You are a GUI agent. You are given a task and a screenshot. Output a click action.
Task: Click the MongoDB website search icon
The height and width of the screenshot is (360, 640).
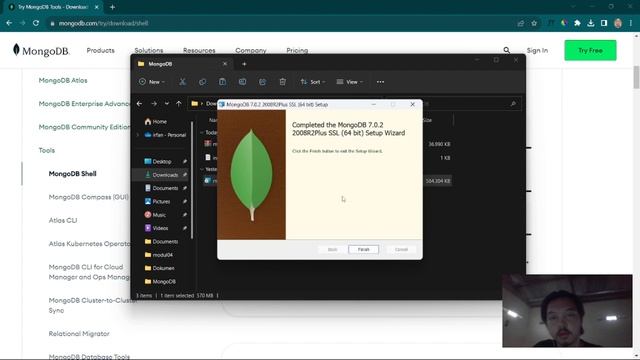point(507,50)
